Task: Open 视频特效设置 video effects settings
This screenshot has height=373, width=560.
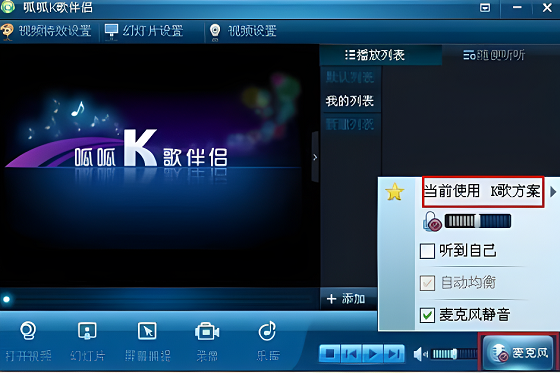Action: 46,31
